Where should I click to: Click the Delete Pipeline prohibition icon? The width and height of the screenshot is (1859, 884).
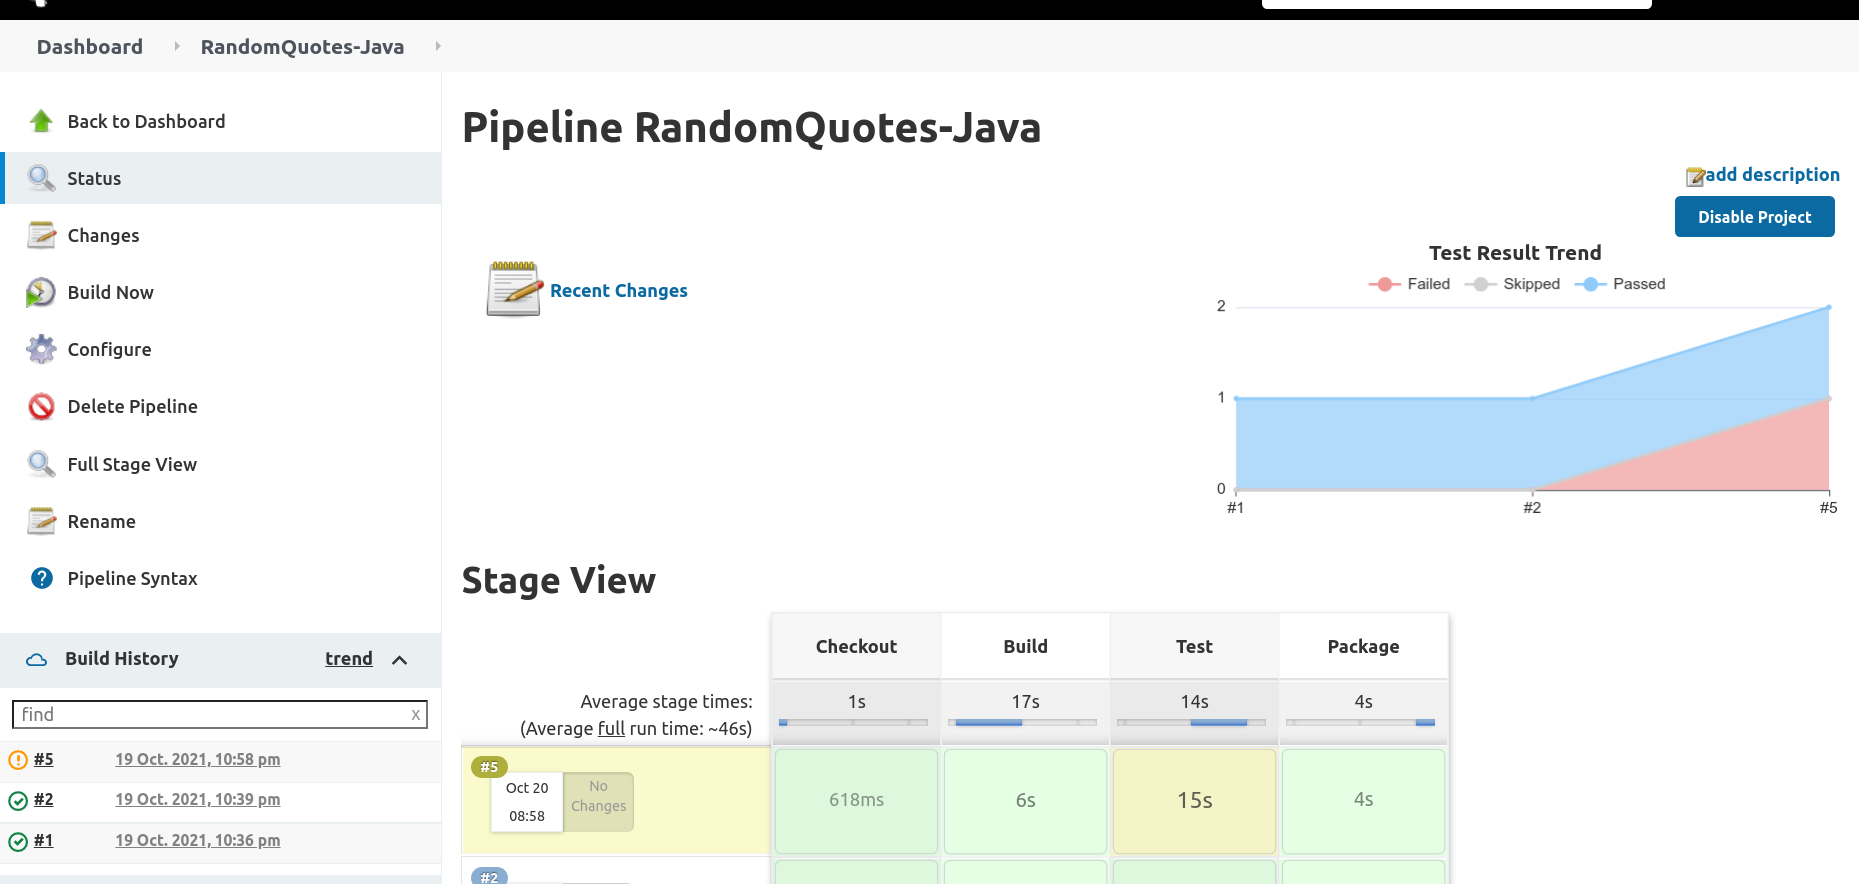[41, 406]
